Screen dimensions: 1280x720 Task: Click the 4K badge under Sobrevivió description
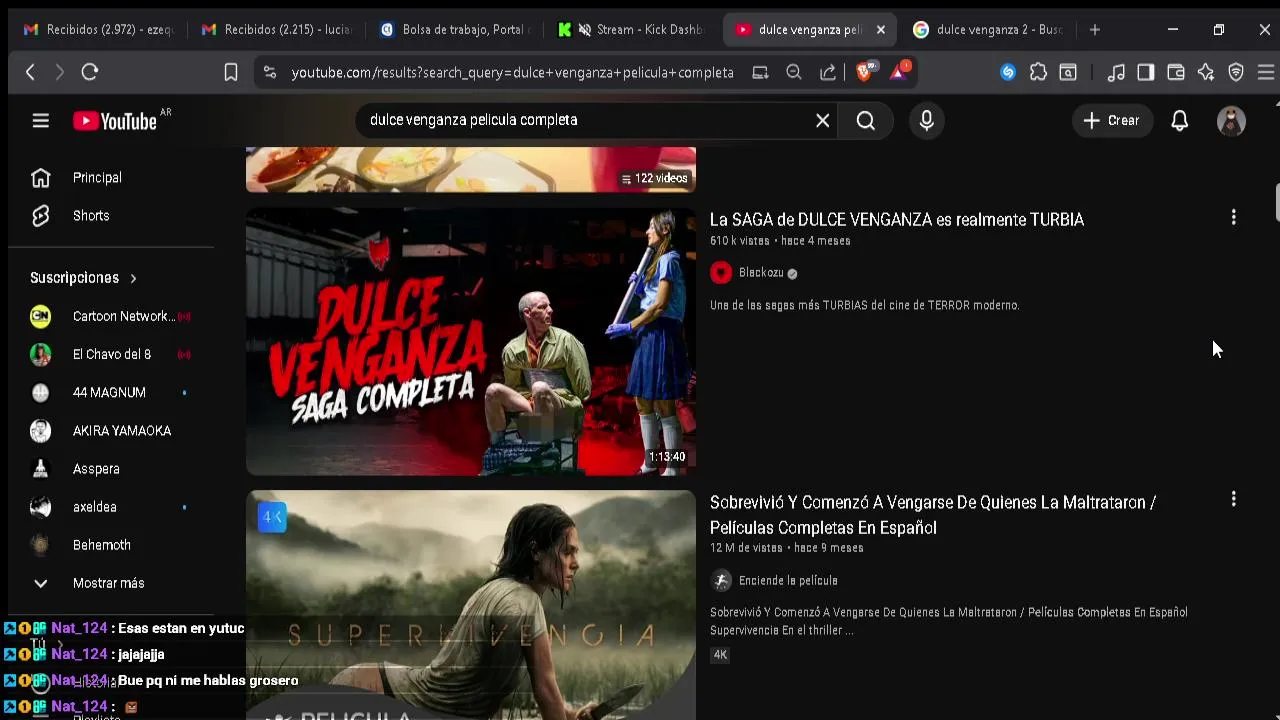[x=720, y=655]
